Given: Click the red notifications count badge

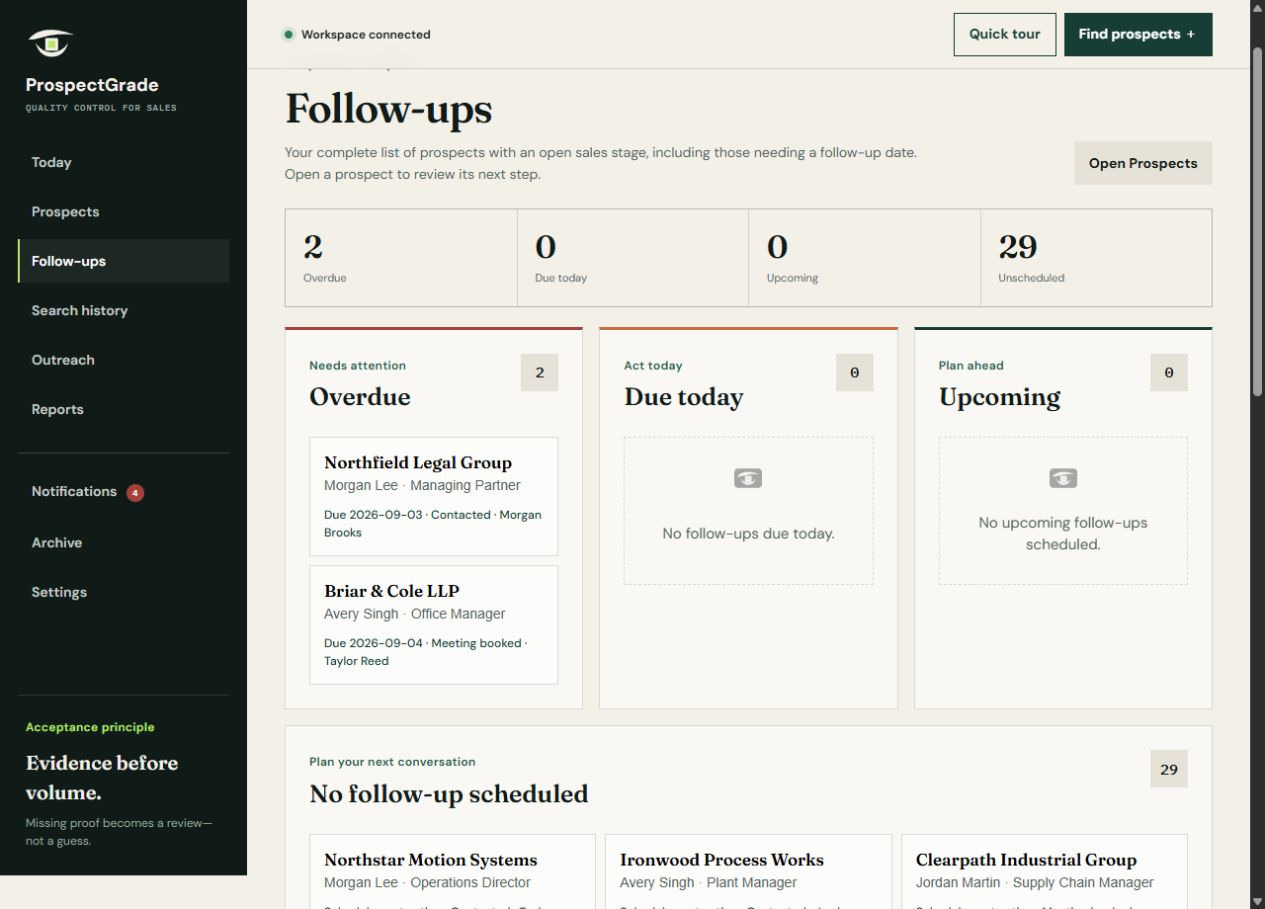Looking at the screenshot, I should pos(135,492).
